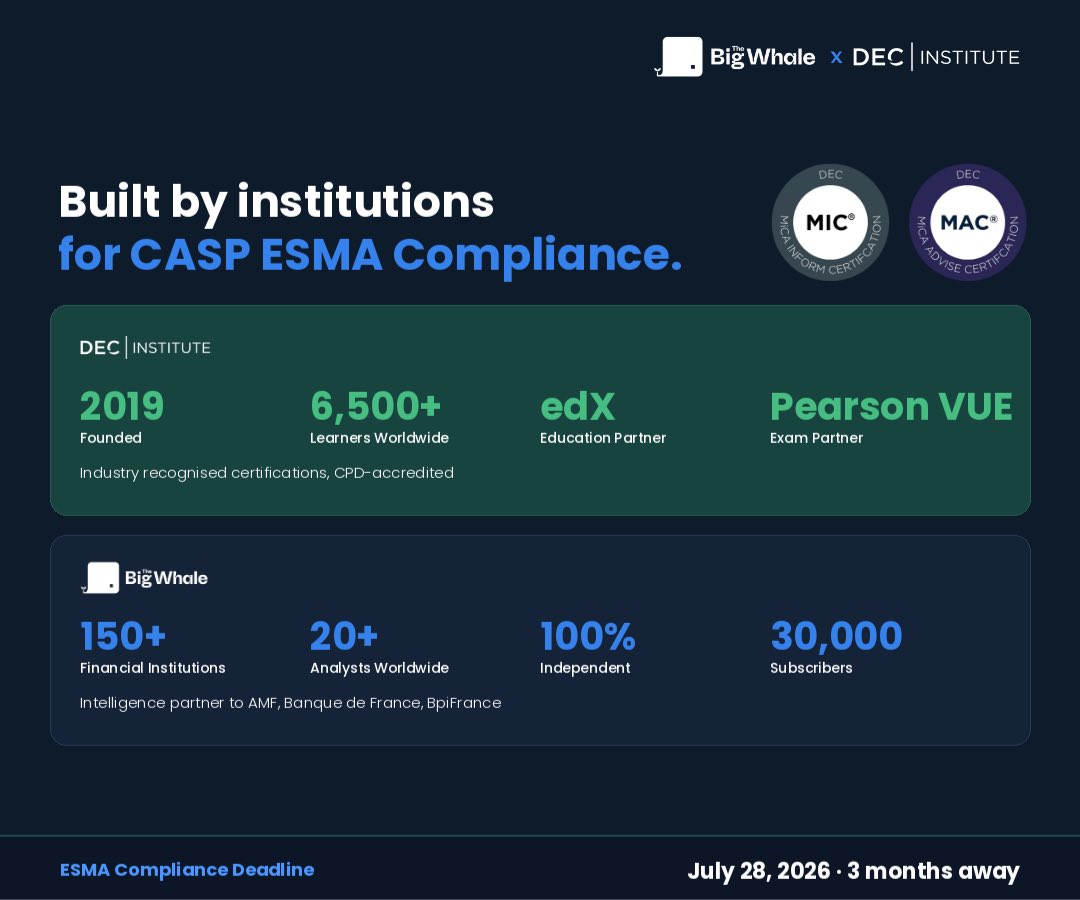
Task: Click the July 28, 2026 deadline countdown
Action: coord(853,871)
